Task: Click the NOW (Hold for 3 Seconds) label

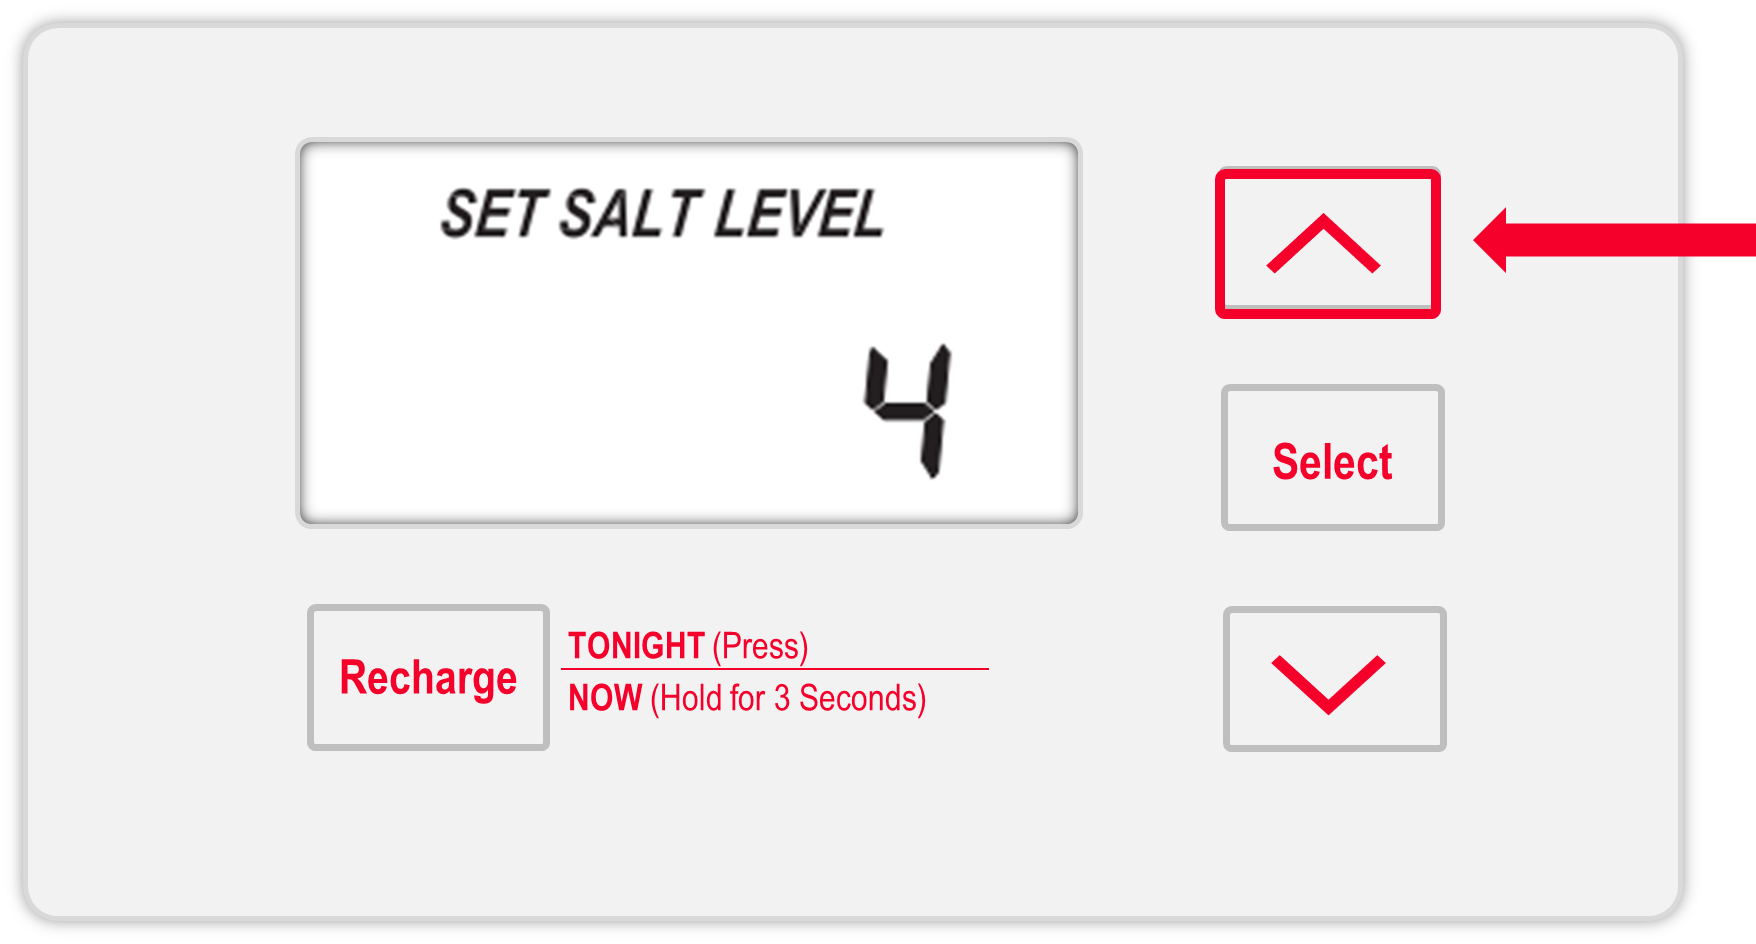Action: [x=747, y=698]
